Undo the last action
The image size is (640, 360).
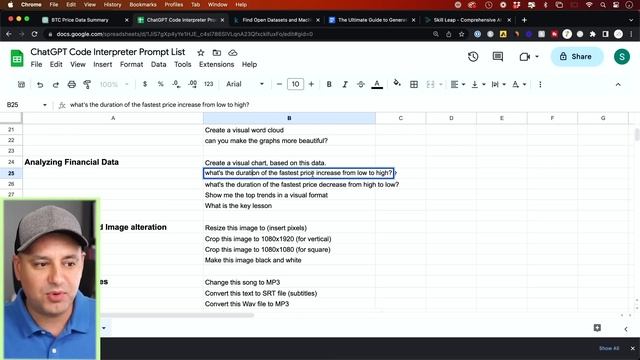click(x=40, y=84)
